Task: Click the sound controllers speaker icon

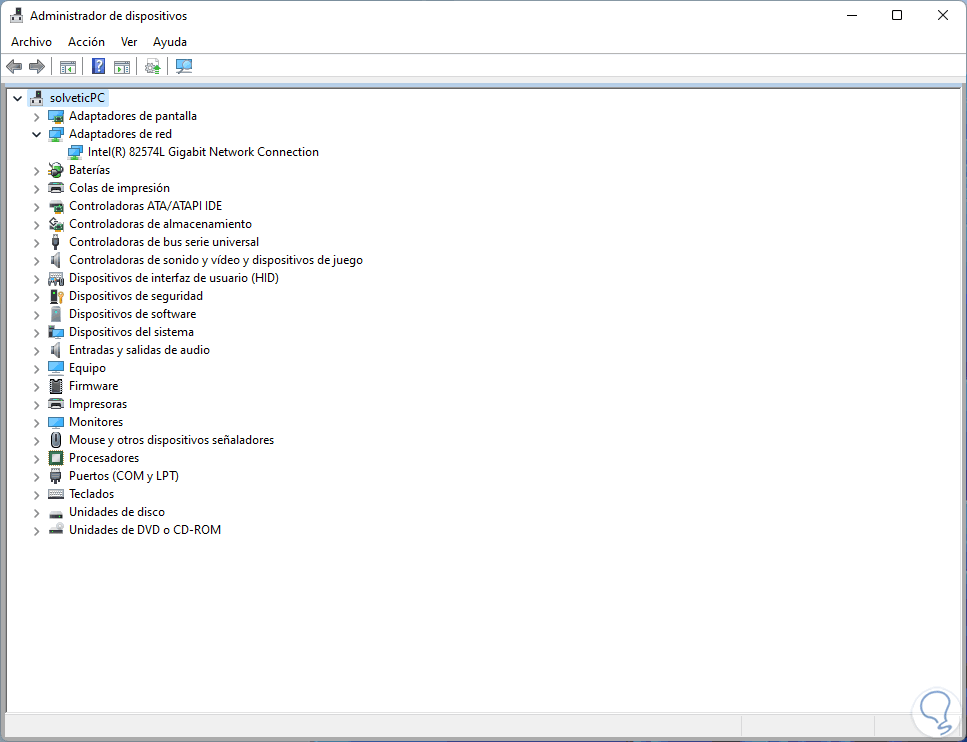Action: [x=56, y=260]
